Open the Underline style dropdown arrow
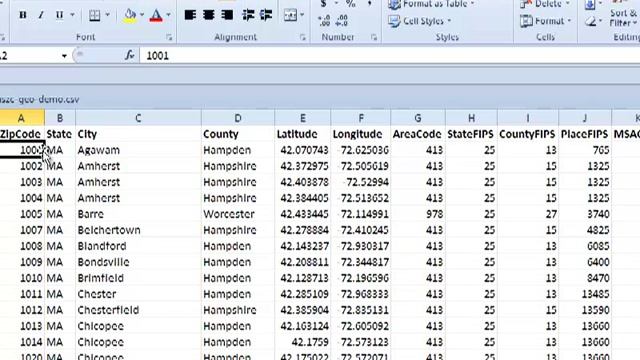 coord(72,16)
